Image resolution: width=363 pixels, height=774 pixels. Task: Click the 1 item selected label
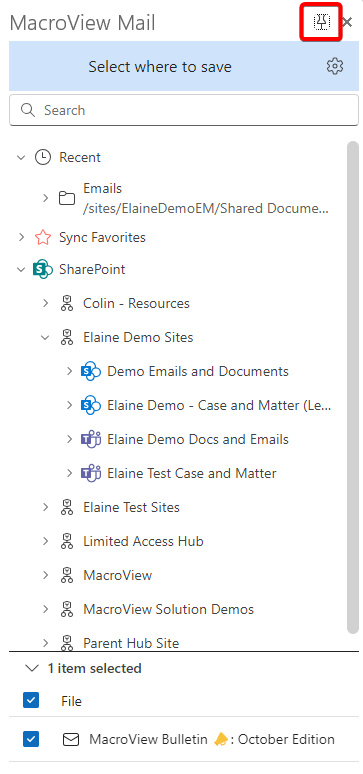pos(94,668)
